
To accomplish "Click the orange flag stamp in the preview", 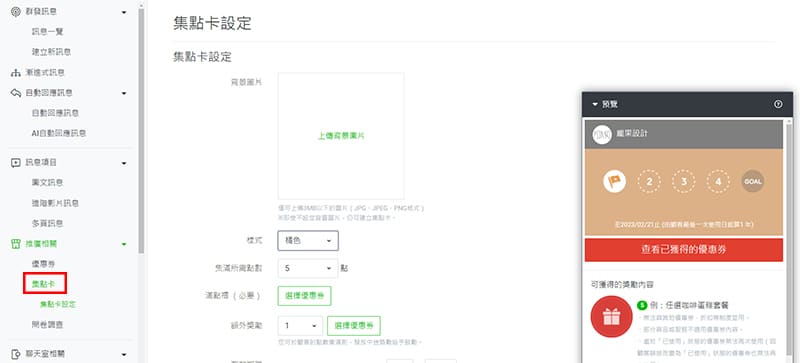I will pyautogui.click(x=614, y=181).
